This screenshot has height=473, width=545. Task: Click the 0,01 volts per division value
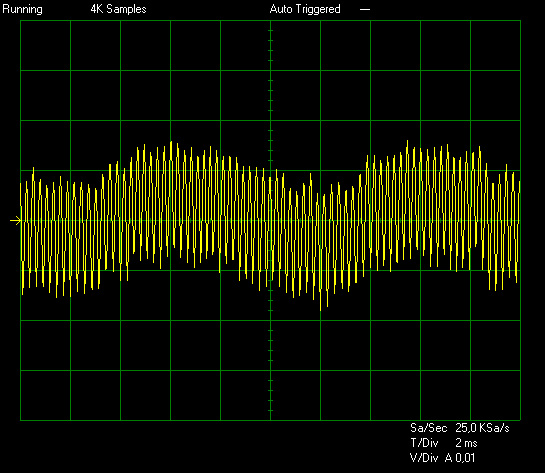point(465,458)
